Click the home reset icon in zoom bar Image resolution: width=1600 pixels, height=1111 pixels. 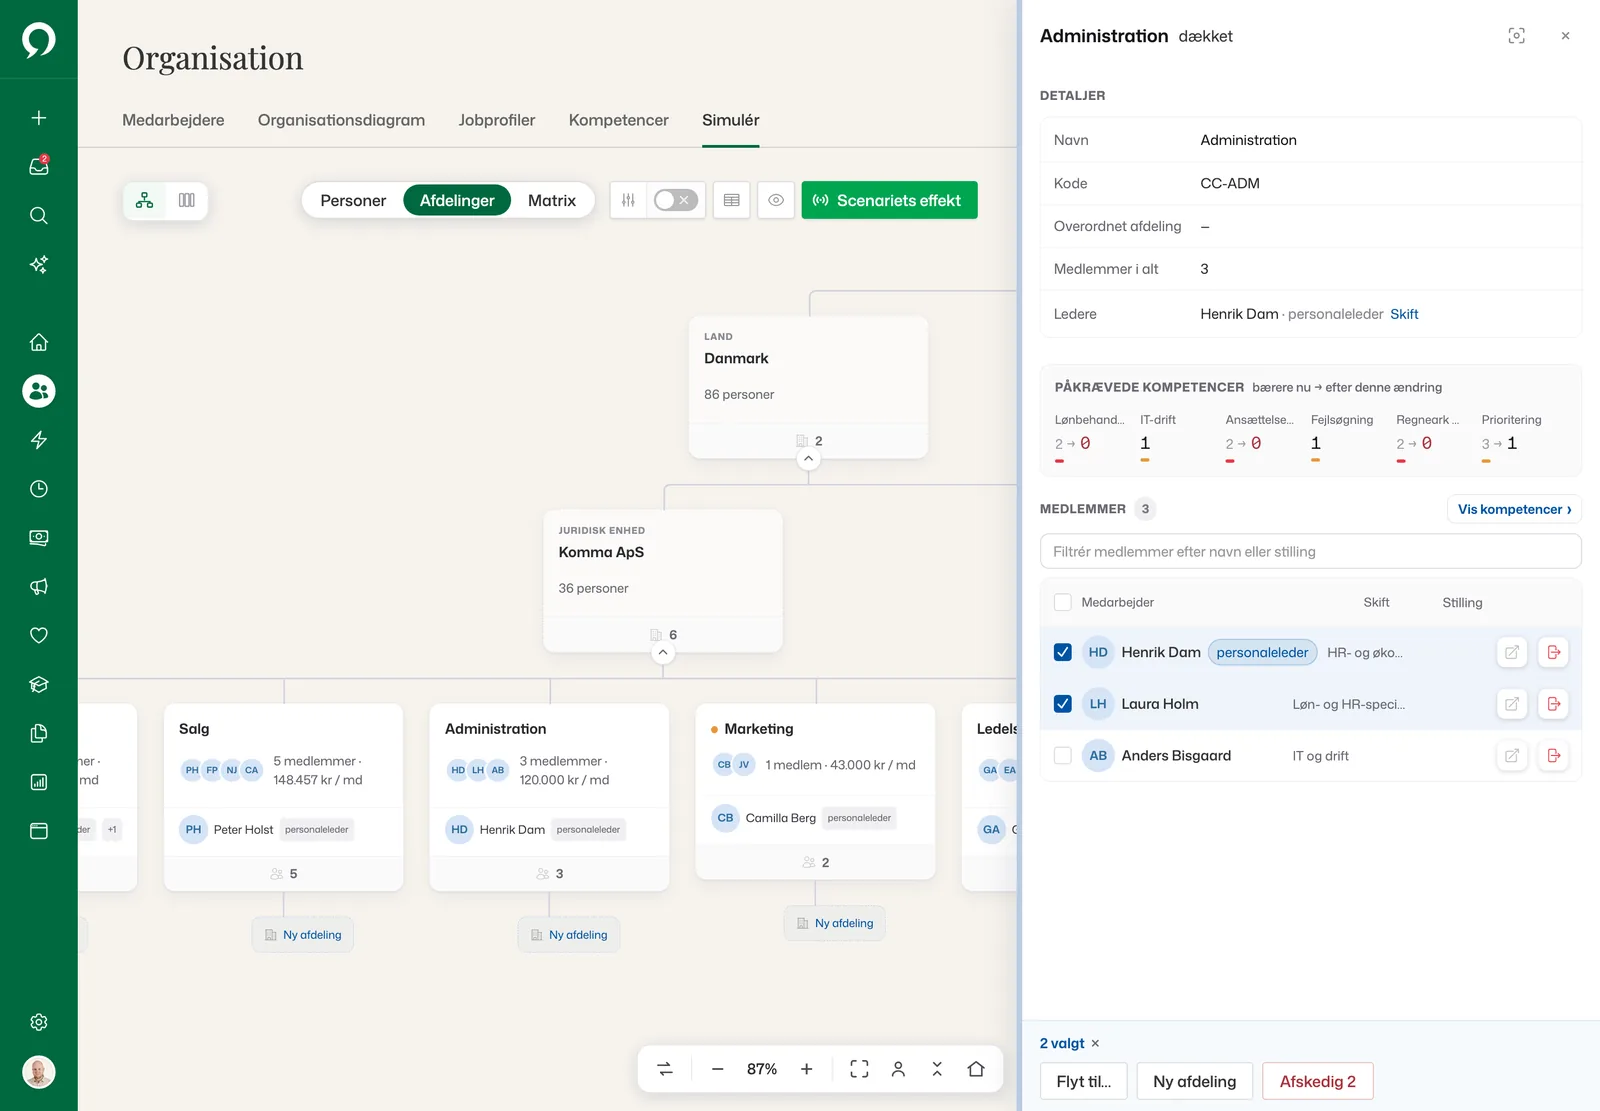[x=976, y=1069]
